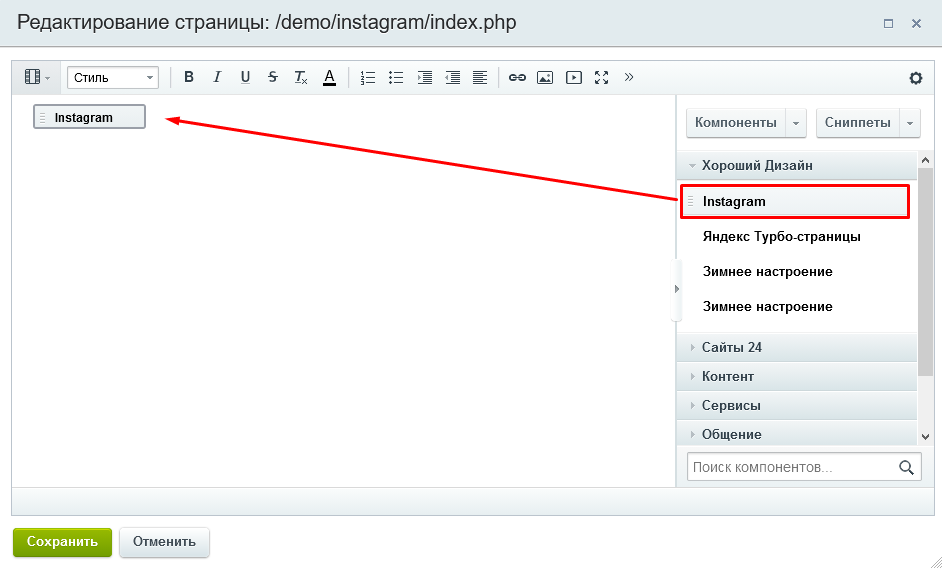The height and width of the screenshot is (569, 942).
Task: Insert a bulleted list
Action: (396, 77)
